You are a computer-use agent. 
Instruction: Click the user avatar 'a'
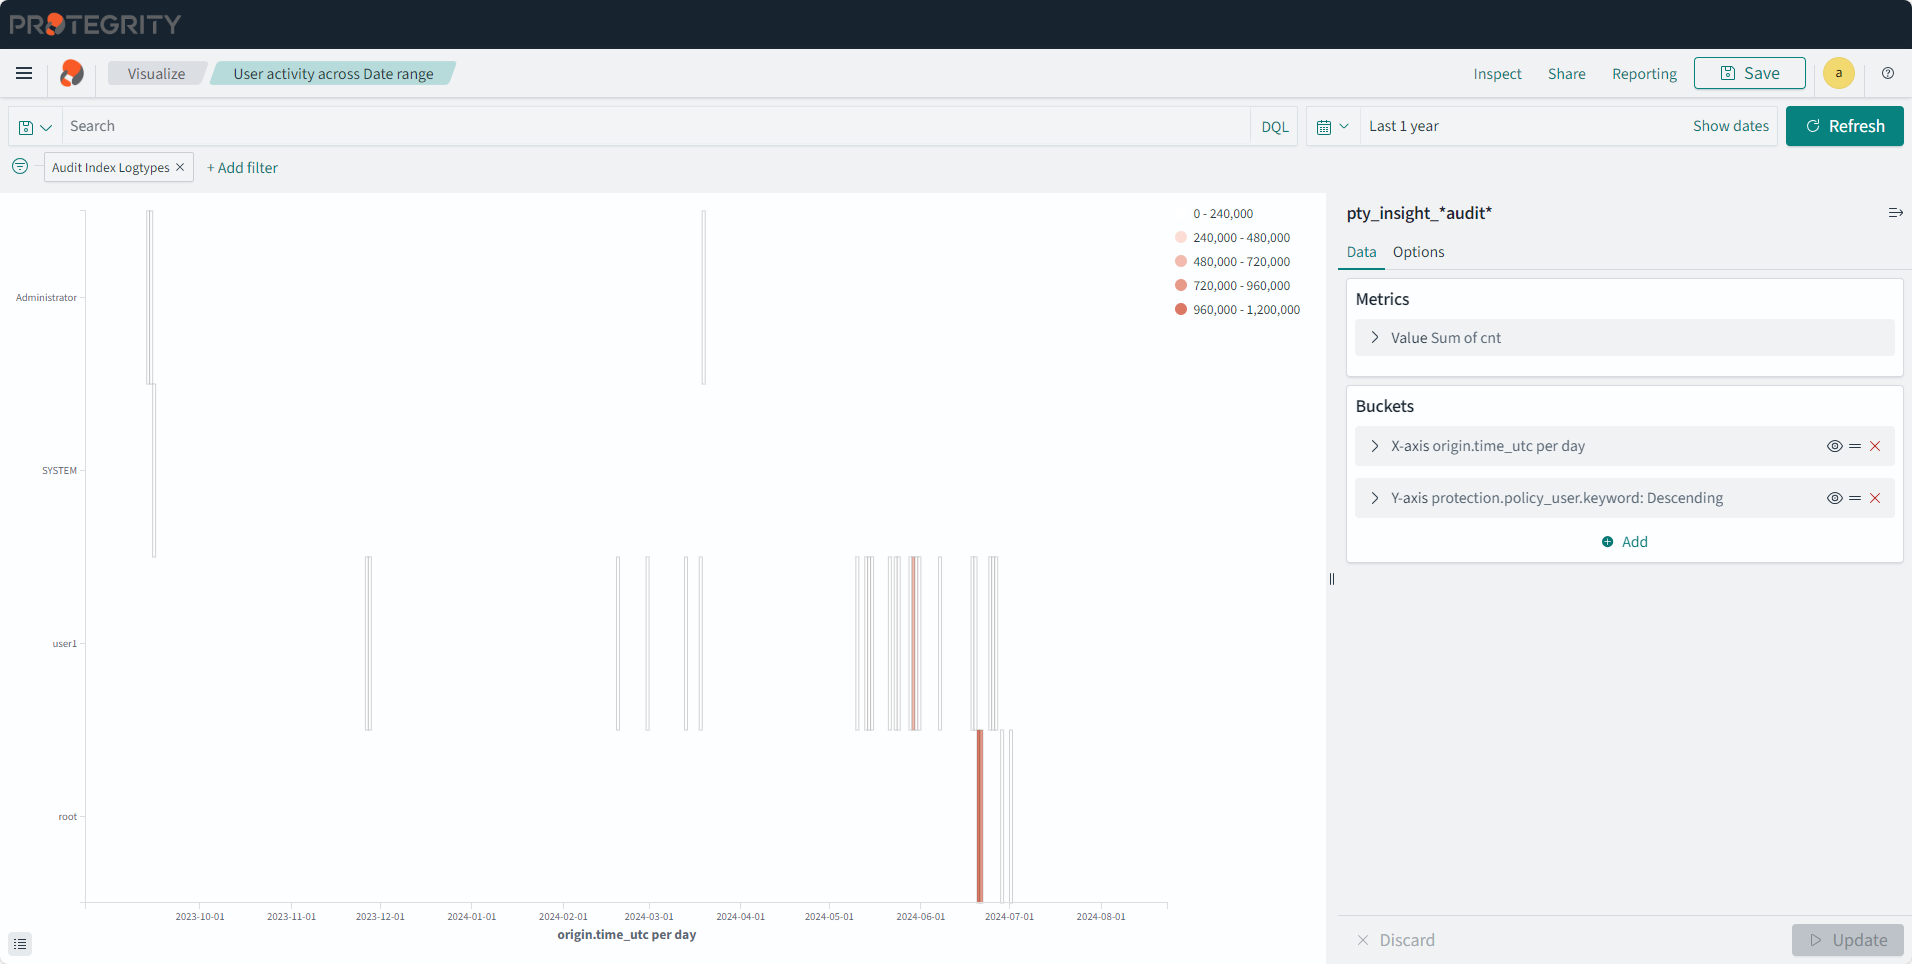(x=1839, y=73)
